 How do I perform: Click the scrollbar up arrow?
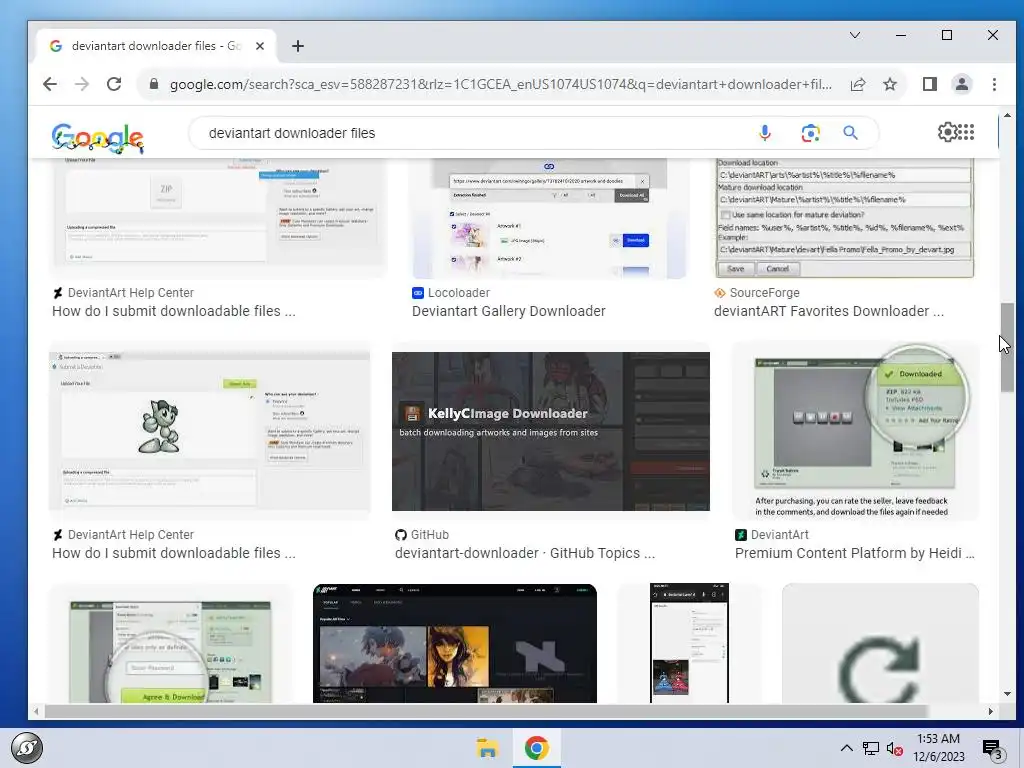[x=1007, y=116]
